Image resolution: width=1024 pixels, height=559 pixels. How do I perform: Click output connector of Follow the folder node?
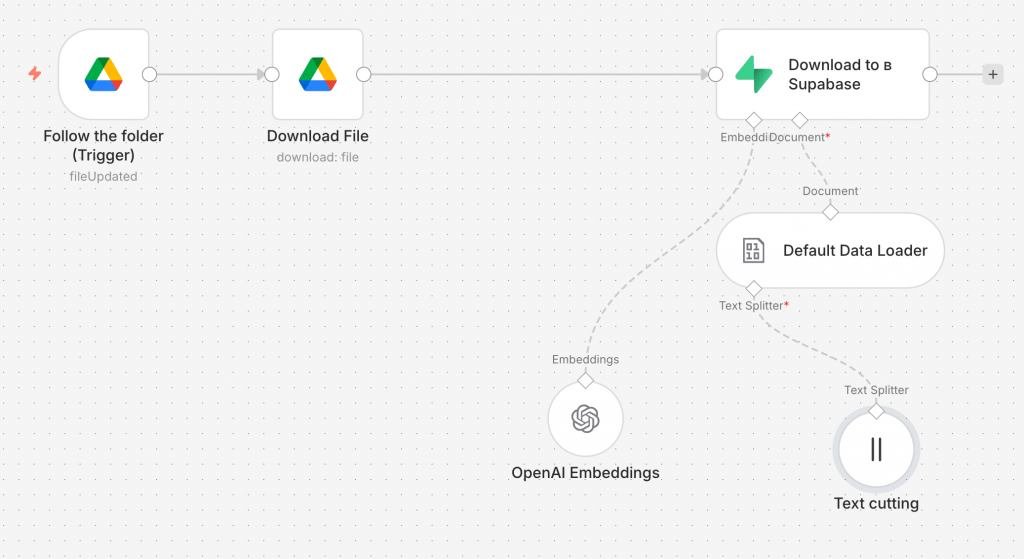[x=150, y=74]
